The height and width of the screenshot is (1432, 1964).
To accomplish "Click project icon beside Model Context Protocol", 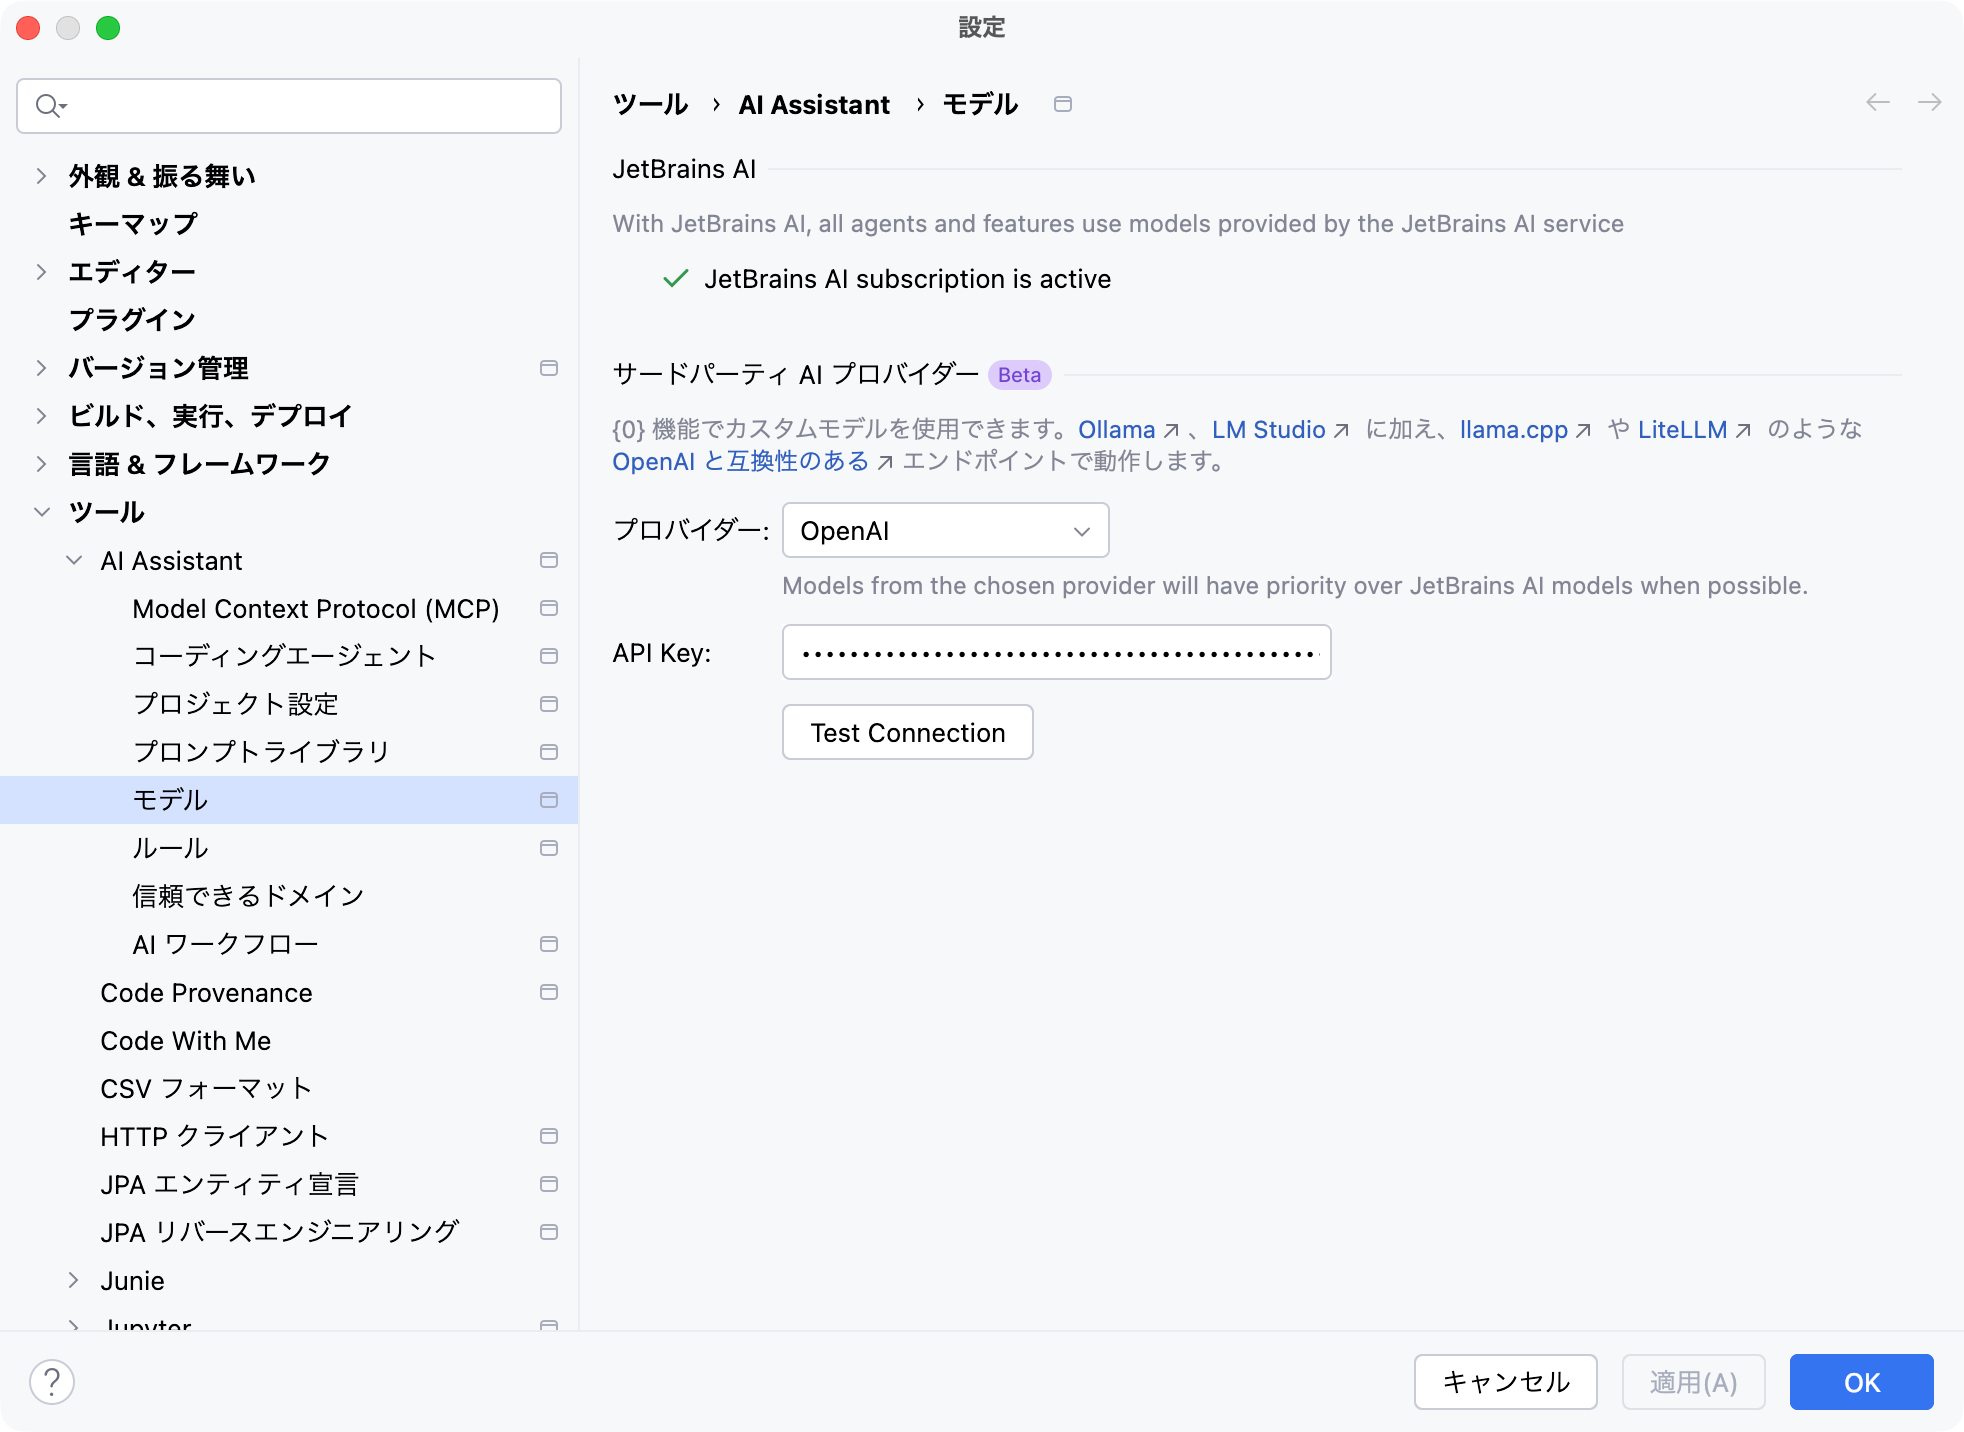I will pos(548,608).
